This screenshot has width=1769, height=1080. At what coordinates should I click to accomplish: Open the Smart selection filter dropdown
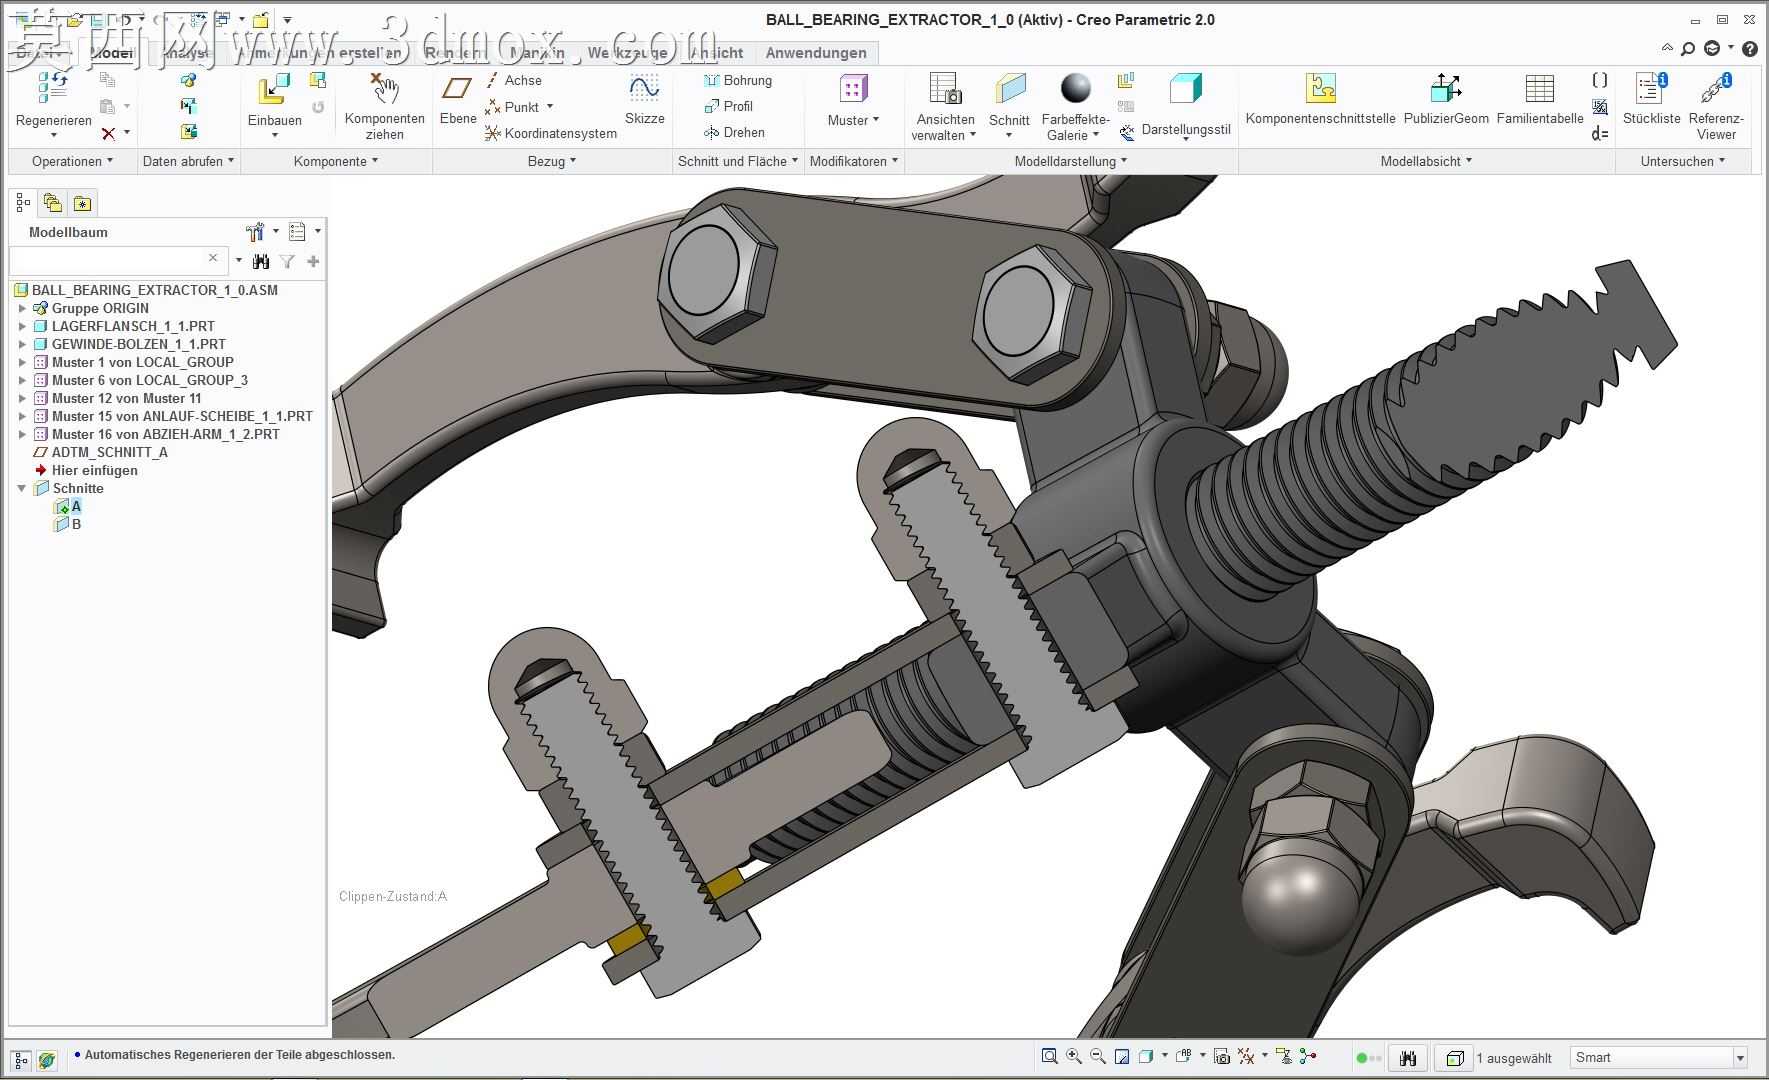point(1739,1058)
